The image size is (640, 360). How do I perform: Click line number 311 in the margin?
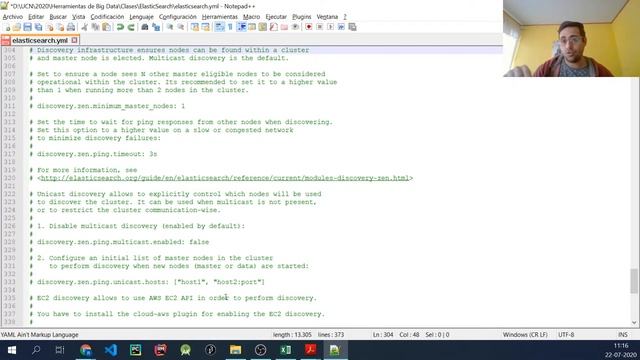point(9,106)
